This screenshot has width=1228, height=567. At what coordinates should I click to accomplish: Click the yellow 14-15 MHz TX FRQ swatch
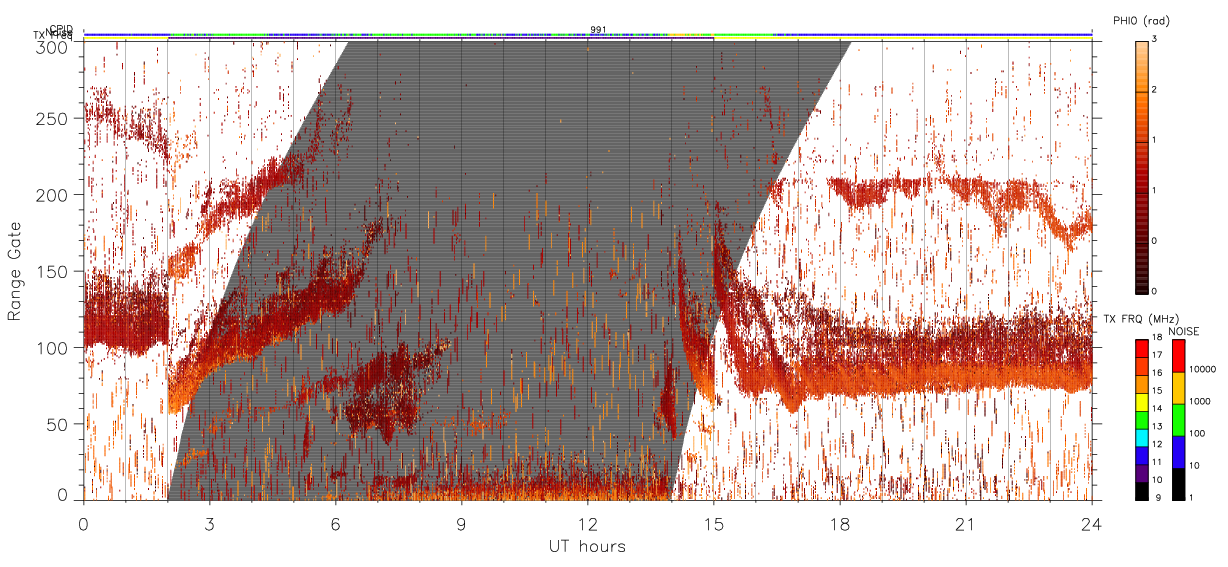[1142, 402]
